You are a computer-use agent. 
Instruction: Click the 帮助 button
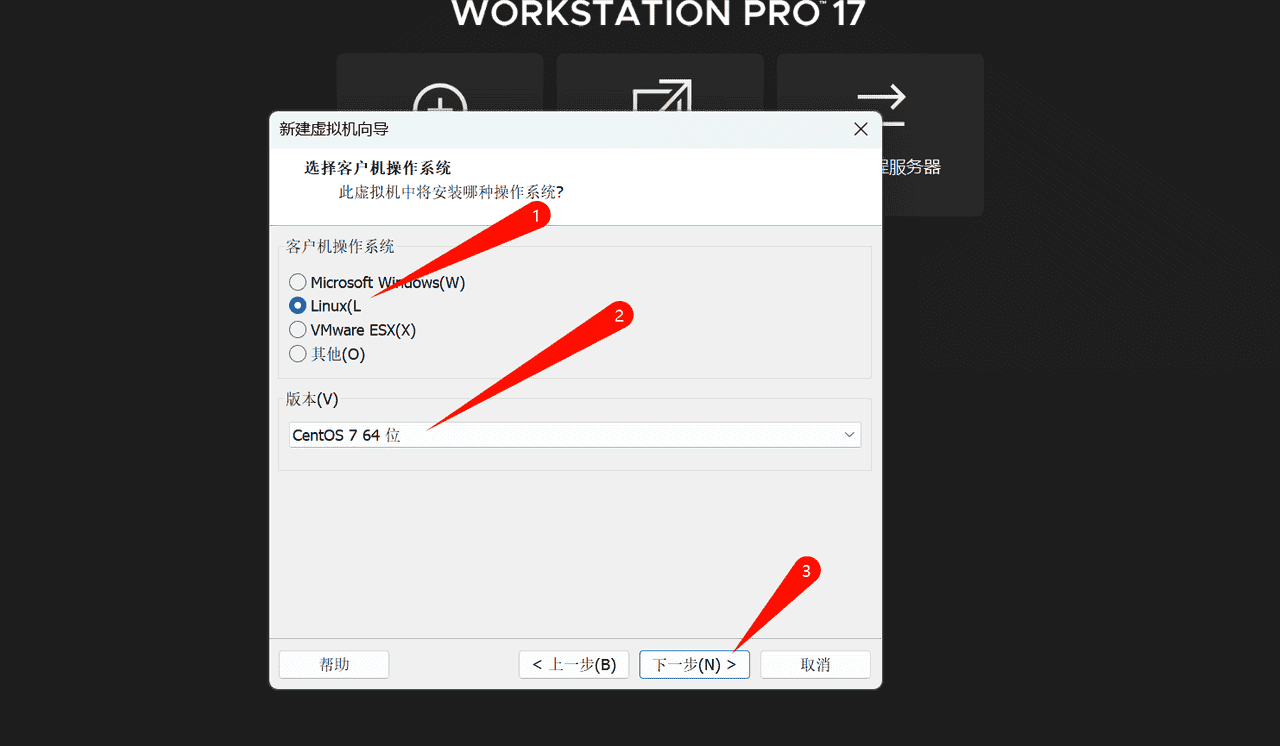tap(334, 664)
